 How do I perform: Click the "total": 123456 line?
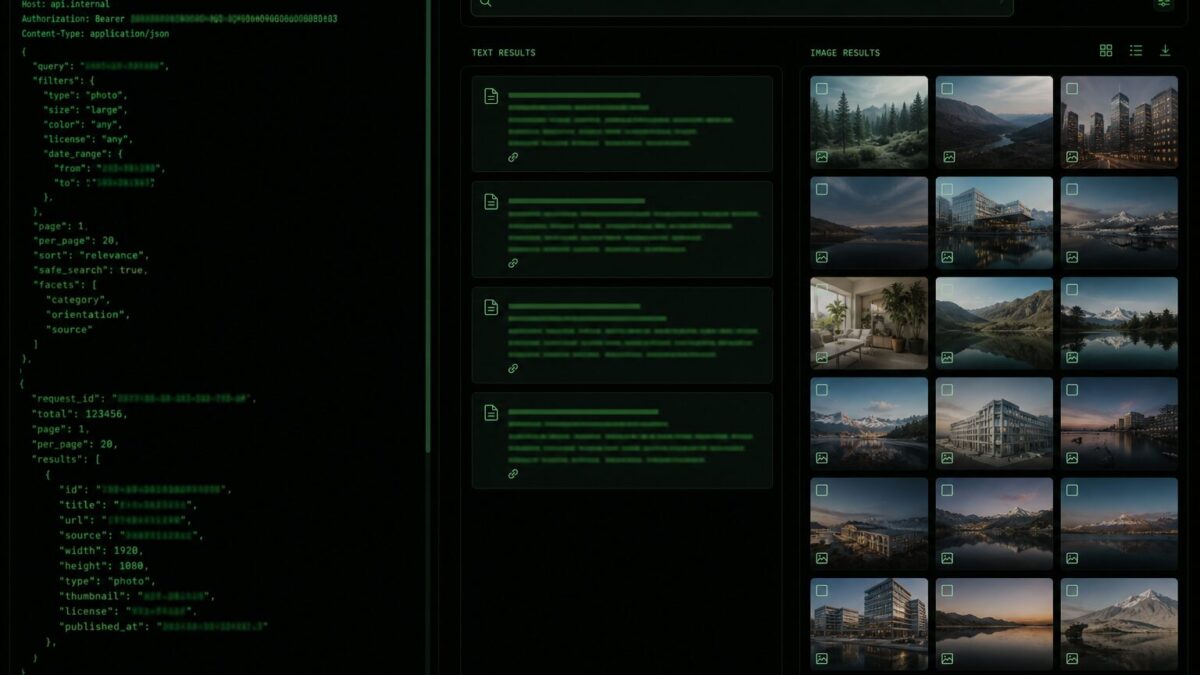click(x=80, y=414)
